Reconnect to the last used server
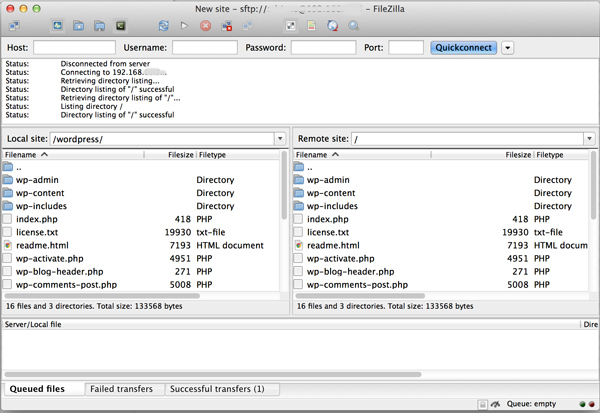600x413 pixels. [x=248, y=26]
